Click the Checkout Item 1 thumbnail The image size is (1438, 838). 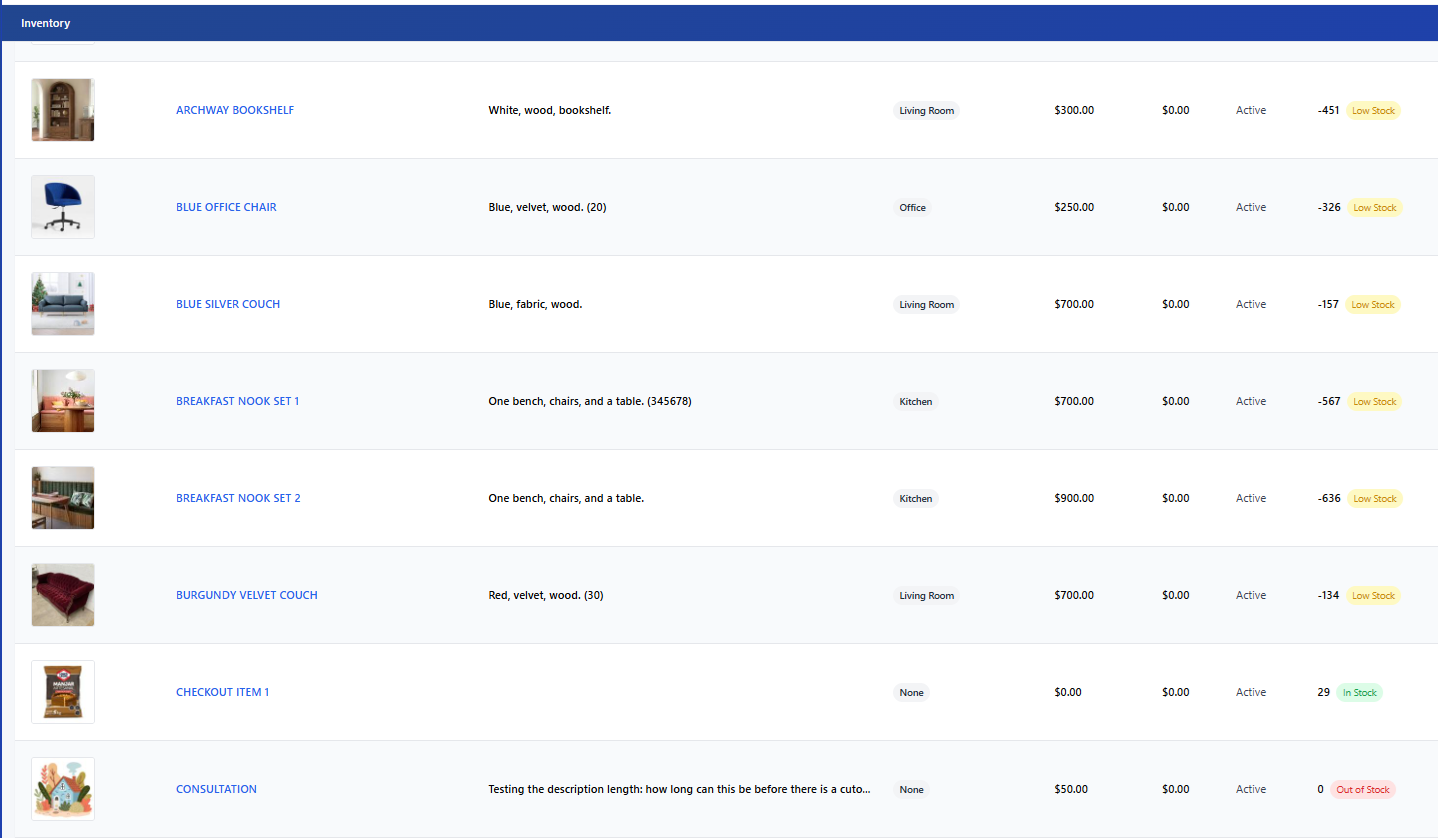63,692
